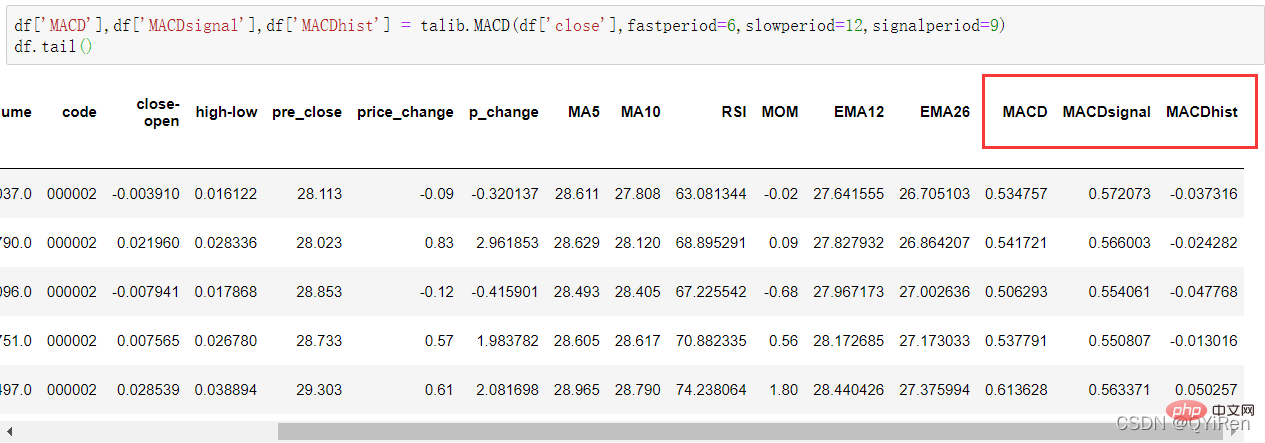Select MACD value 0.534757

pyautogui.click(x=1016, y=194)
